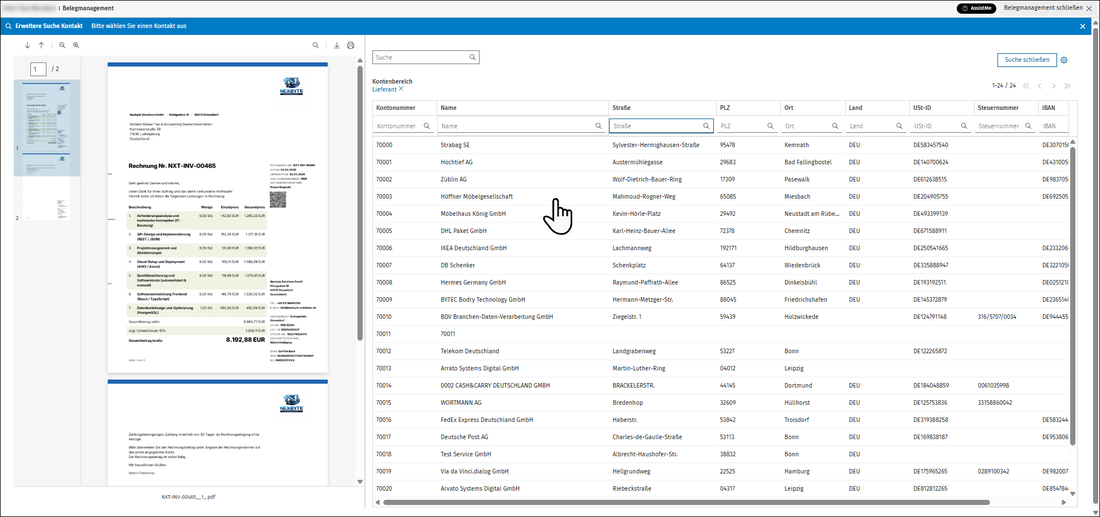Close the Erweiterte Suche Kontakt bar

click(1082, 26)
